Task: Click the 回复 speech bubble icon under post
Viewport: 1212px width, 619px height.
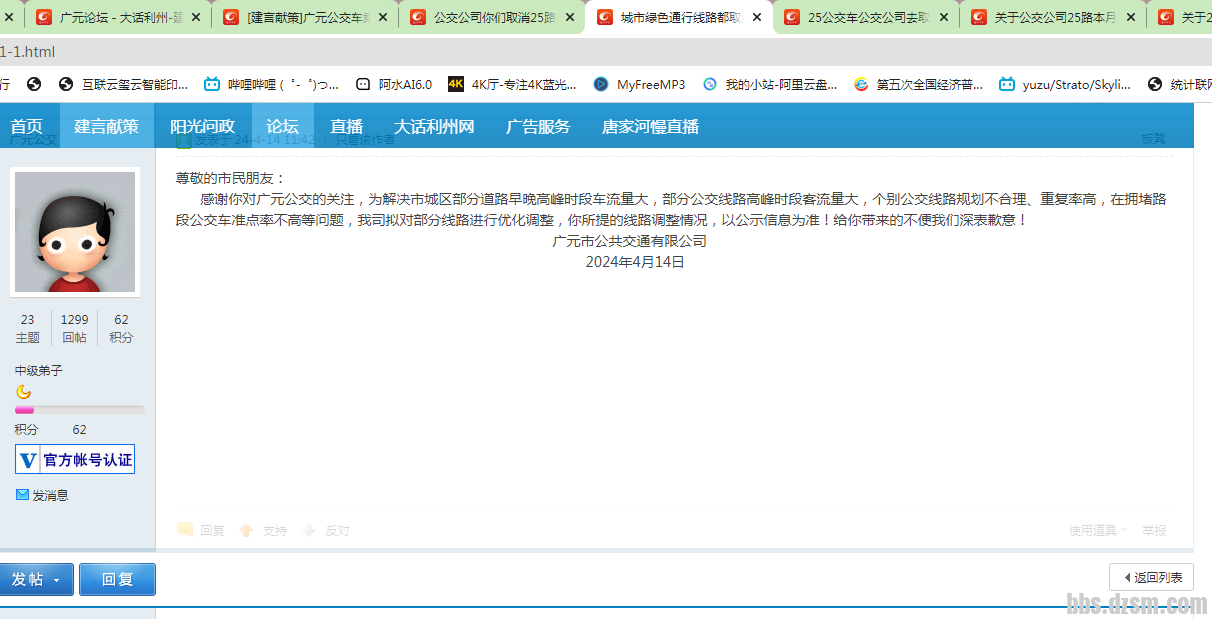Action: point(185,530)
